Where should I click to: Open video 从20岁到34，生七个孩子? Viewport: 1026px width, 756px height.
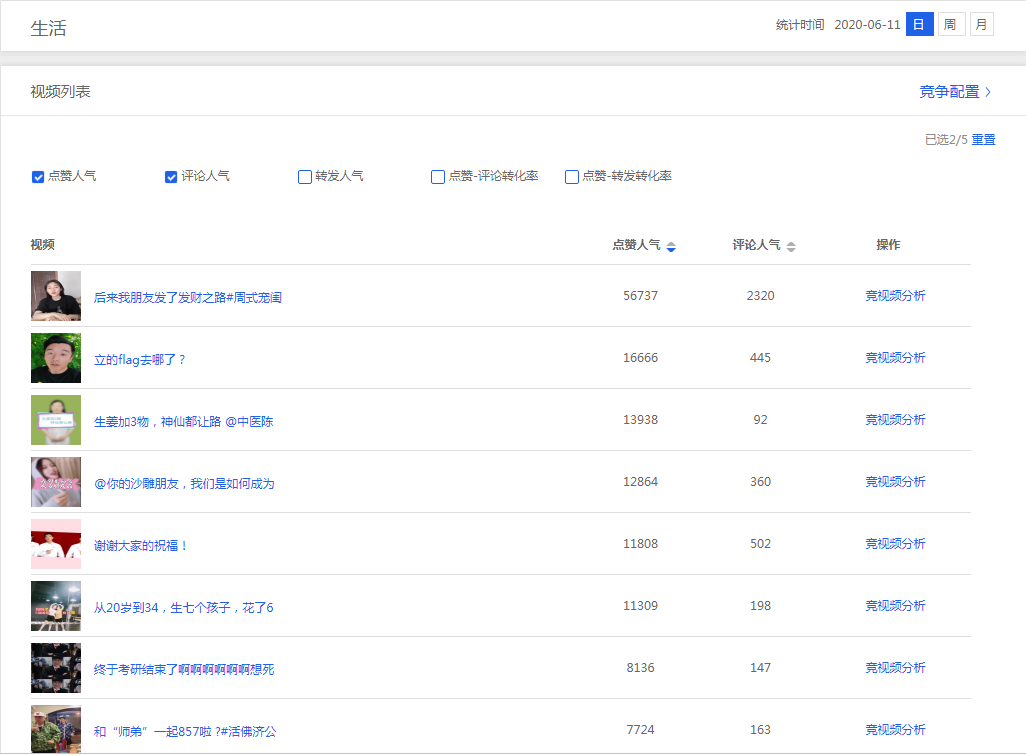pyautogui.click(x=184, y=608)
